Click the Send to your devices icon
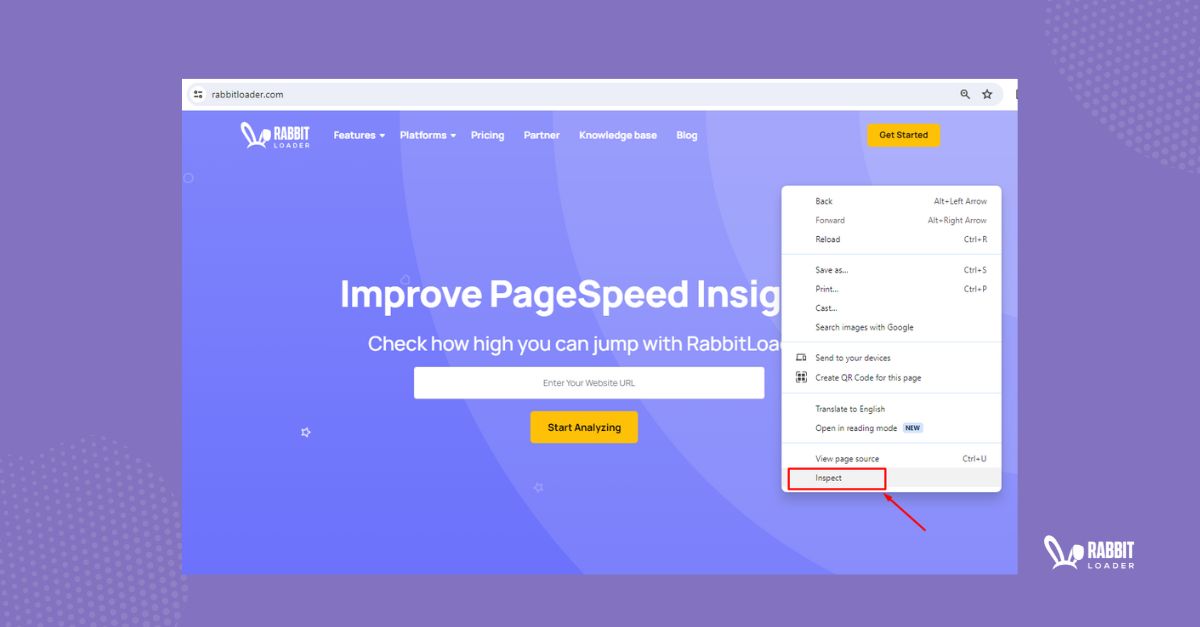The width and height of the screenshot is (1200, 627). pyautogui.click(x=799, y=357)
